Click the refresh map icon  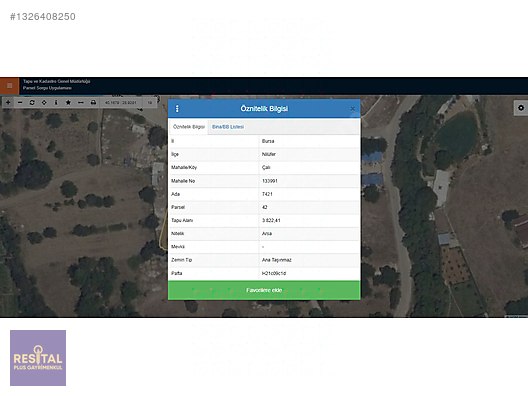pos(32,102)
